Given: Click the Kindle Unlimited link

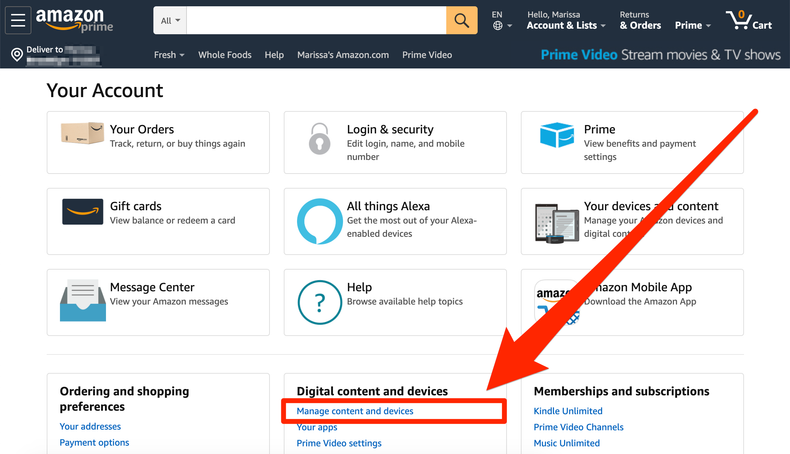Looking at the screenshot, I should coord(568,411).
